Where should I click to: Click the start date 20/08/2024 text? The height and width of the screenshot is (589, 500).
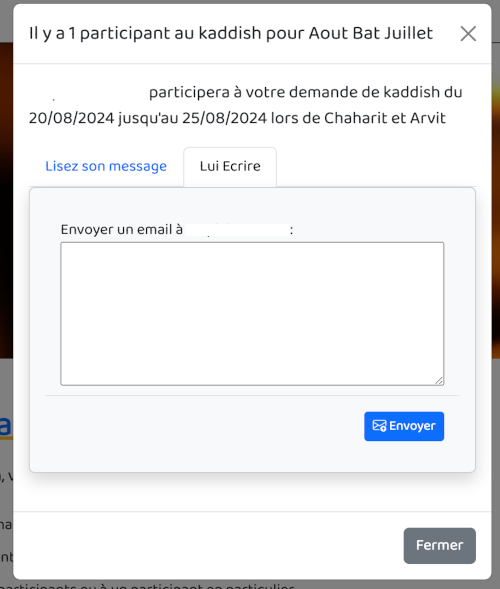pyautogui.click(x=71, y=118)
